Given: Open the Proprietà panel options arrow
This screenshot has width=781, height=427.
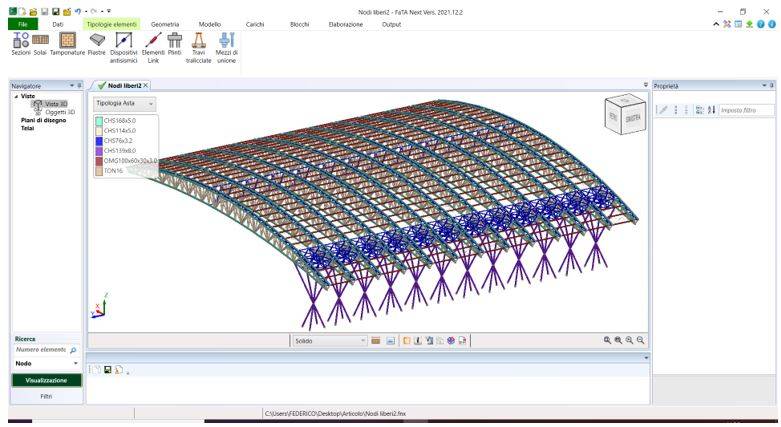Looking at the screenshot, I should pos(765,86).
